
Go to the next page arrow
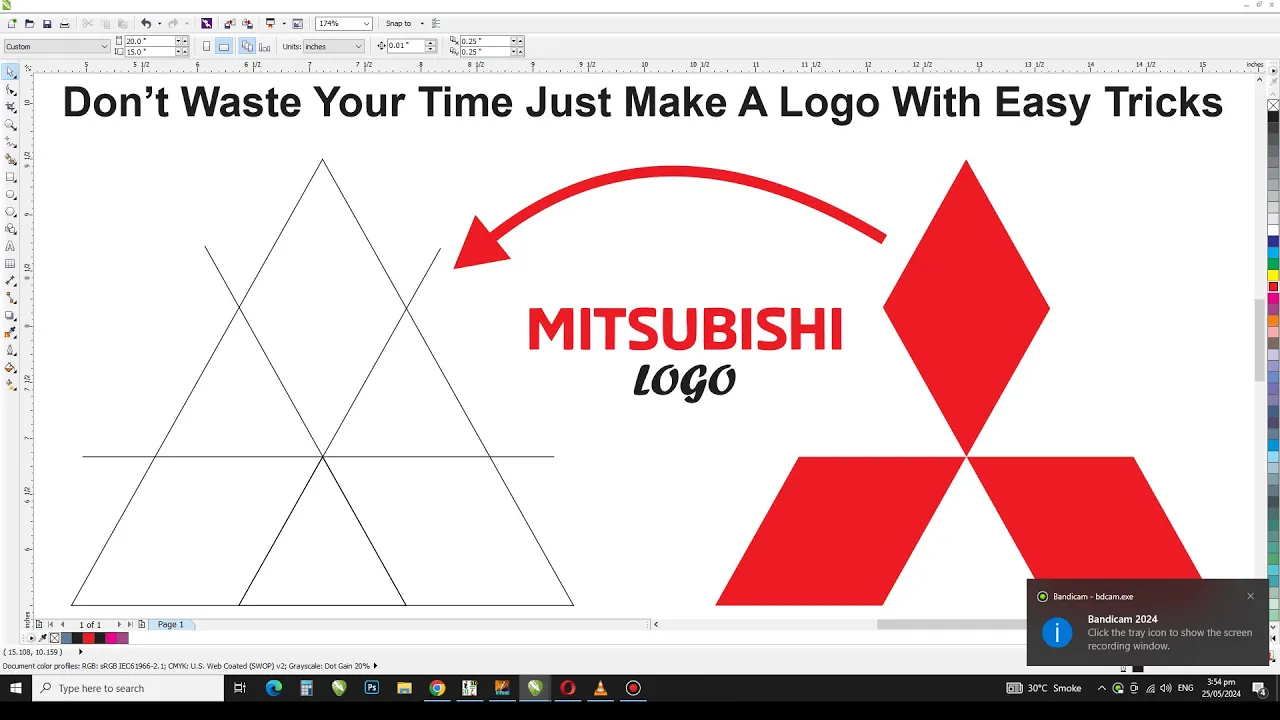(119, 624)
